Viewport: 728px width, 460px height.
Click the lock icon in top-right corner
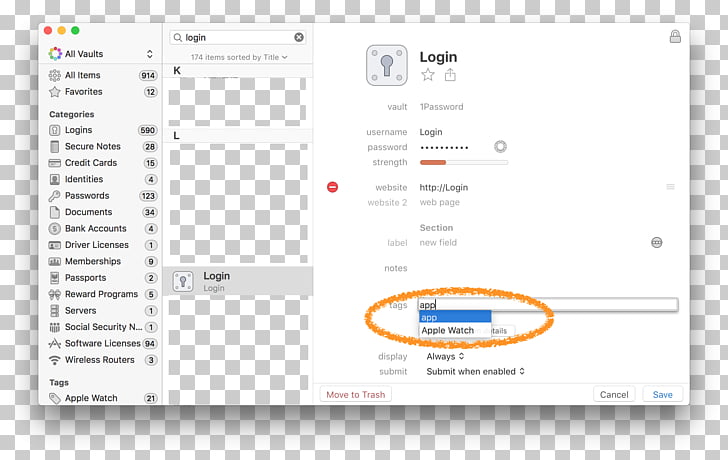[x=675, y=37]
